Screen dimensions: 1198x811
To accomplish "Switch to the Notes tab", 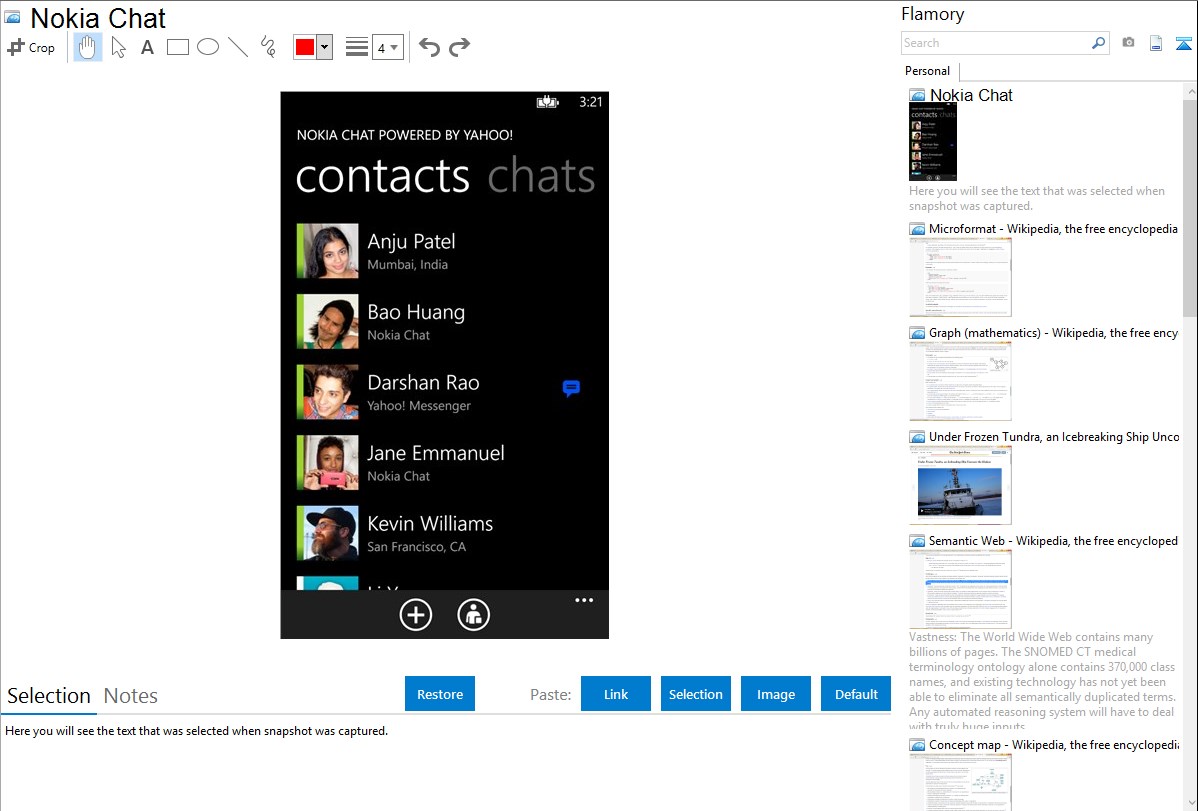I will 131,696.
